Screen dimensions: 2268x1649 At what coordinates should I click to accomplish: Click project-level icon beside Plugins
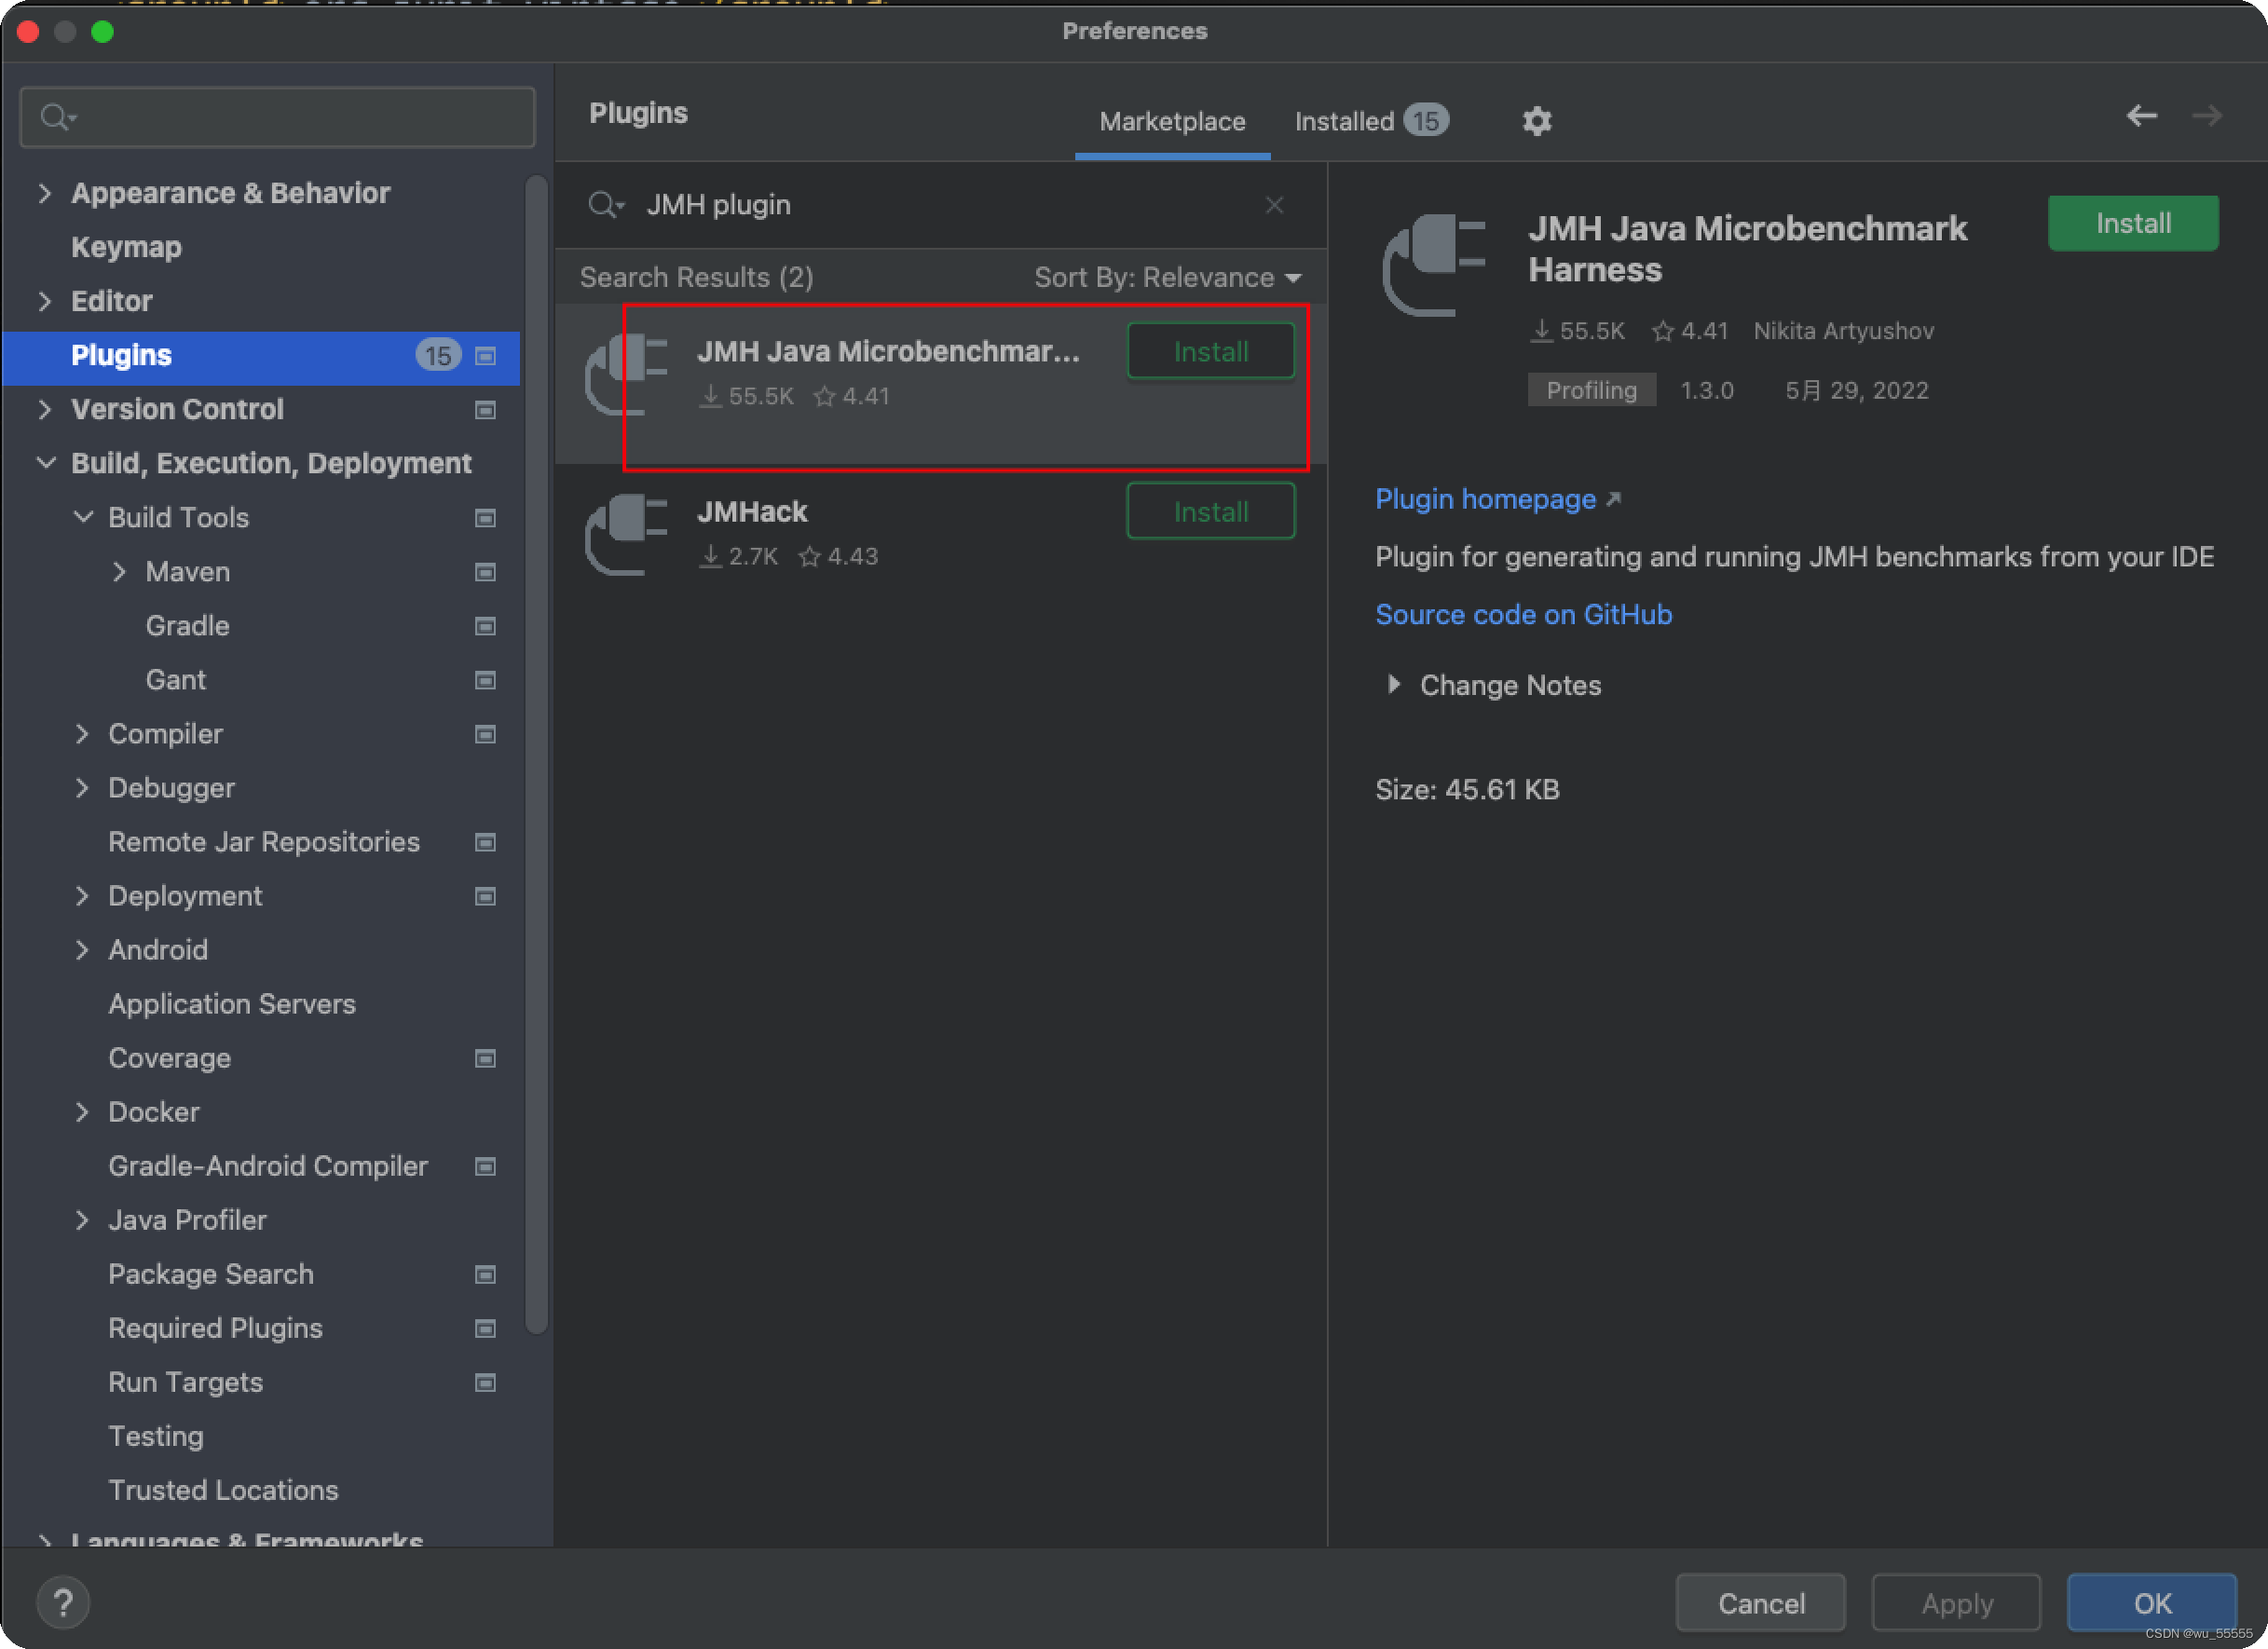click(x=485, y=356)
